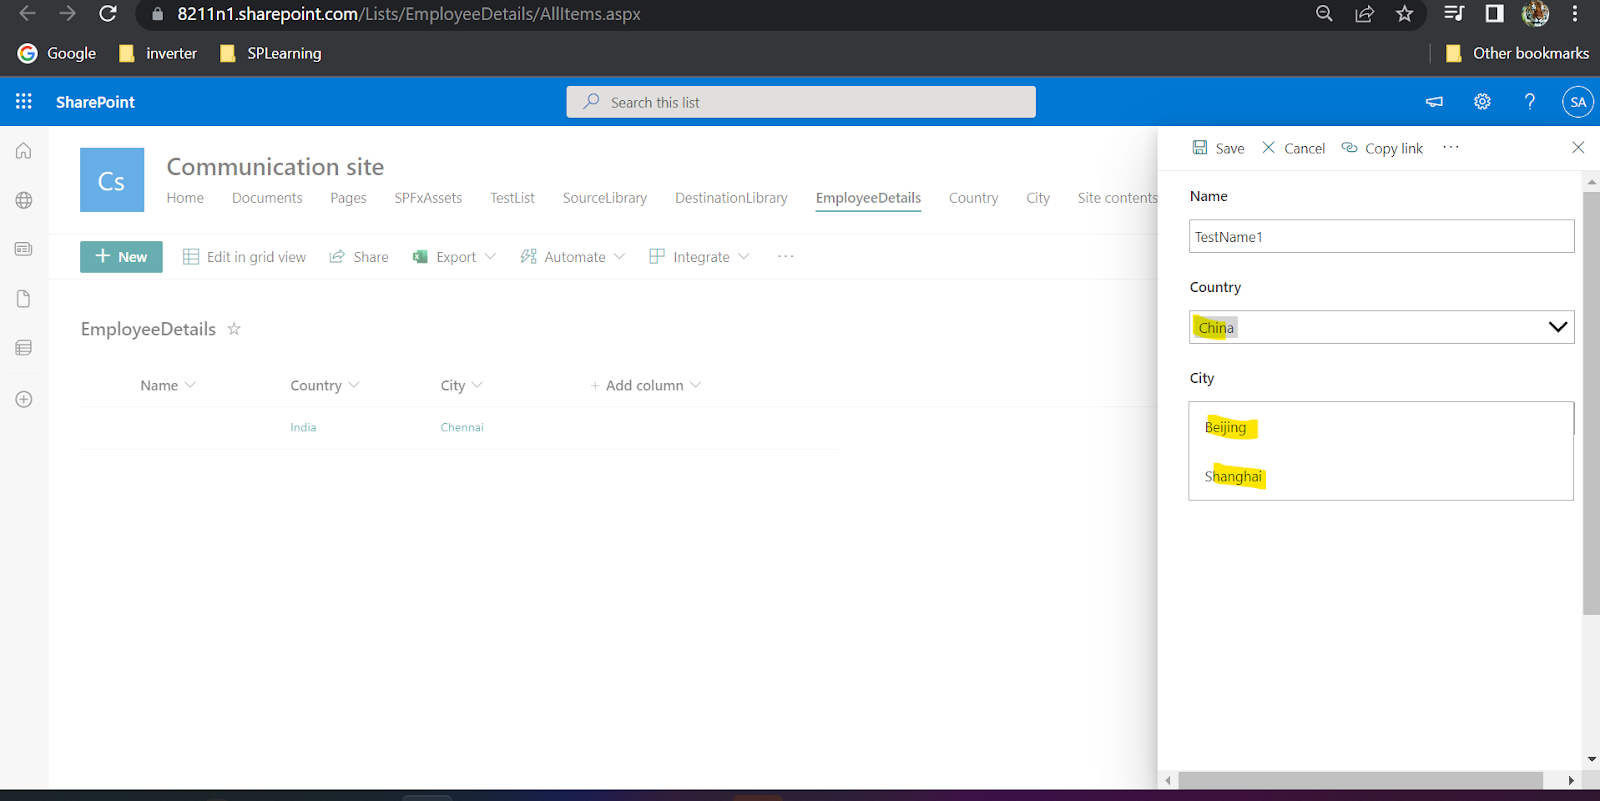Viewport: 1600px width, 801px height.
Task: Favorite EmployeeDetails list with star
Action: tap(234, 328)
